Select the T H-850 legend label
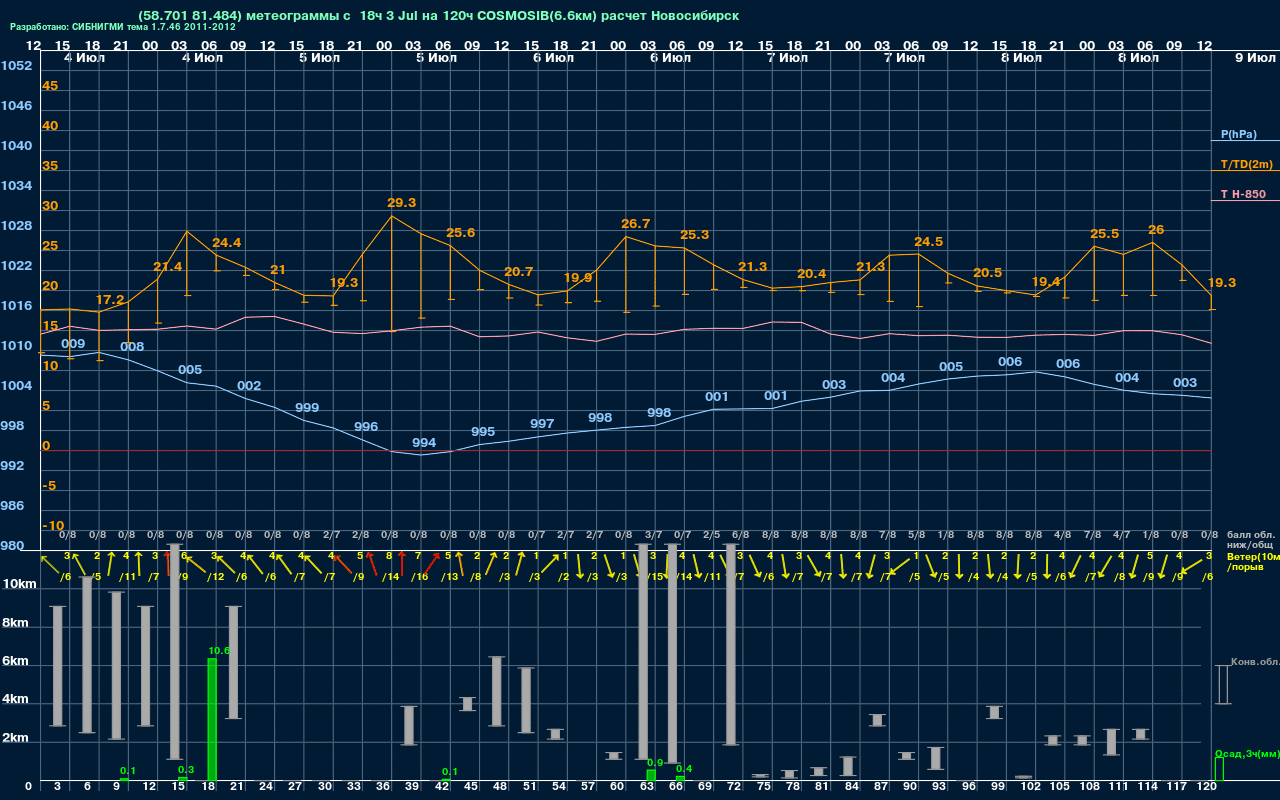The height and width of the screenshot is (800, 1280). pyautogui.click(x=1243, y=194)
